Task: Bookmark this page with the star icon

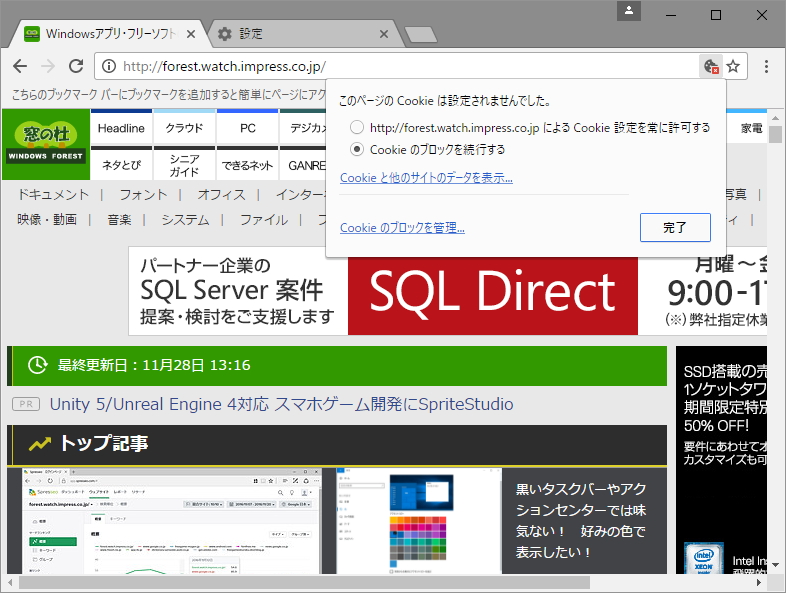Action: [x=733, y=66]
